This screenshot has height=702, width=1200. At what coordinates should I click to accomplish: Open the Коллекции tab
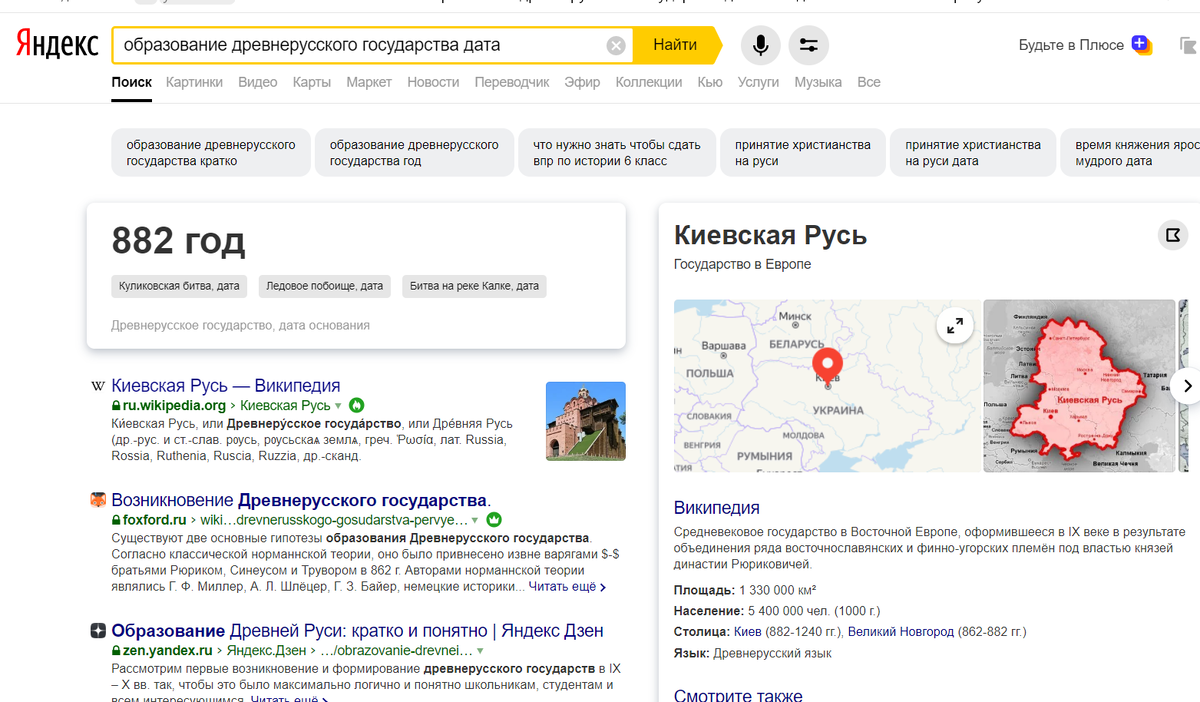tap(649, 82)
